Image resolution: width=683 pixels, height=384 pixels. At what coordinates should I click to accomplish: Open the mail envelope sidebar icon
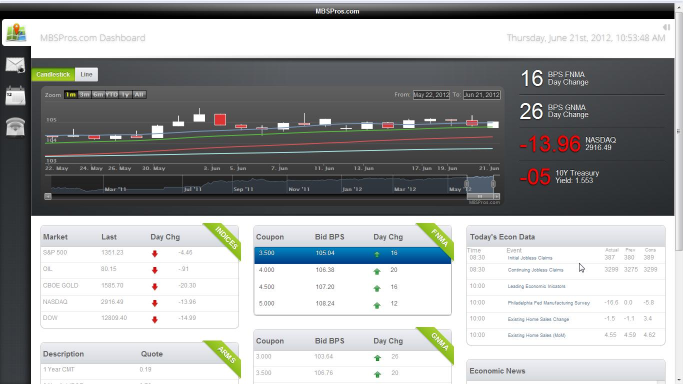pyautogui.click(x=15, y=65)
